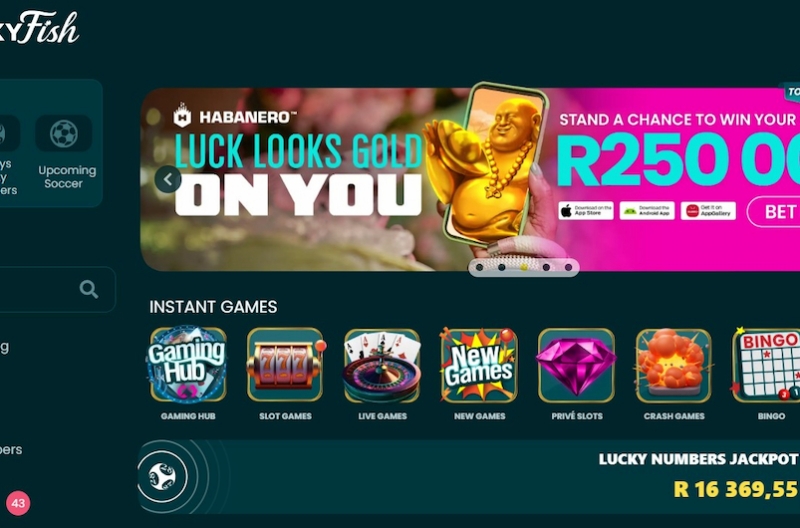Click the AppGallery download badge
This screenshot has width=800, height=528.
708,211
